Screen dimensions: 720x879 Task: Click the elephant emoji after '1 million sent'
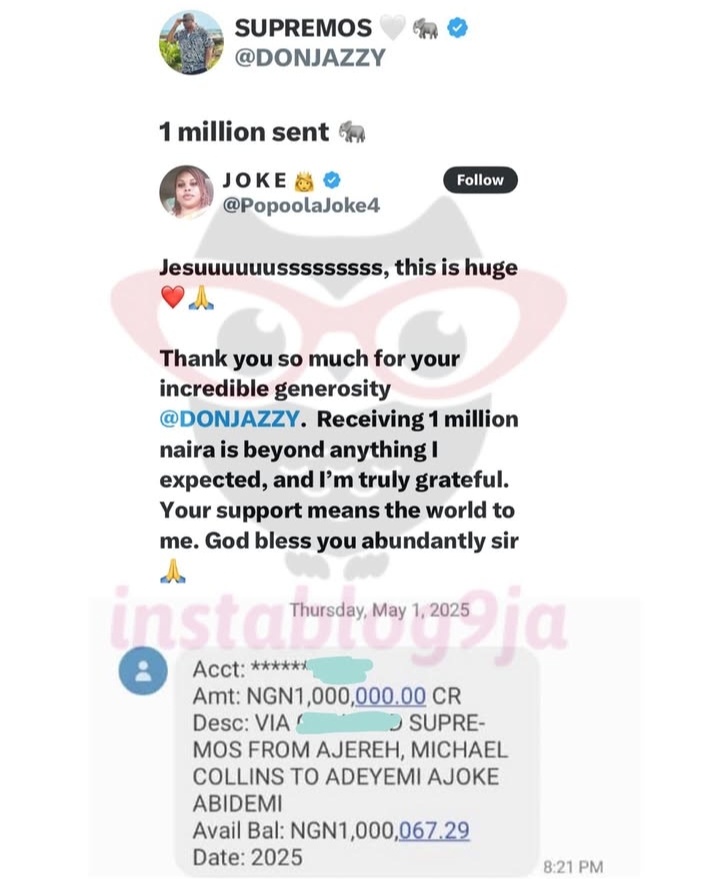point(352,132)
